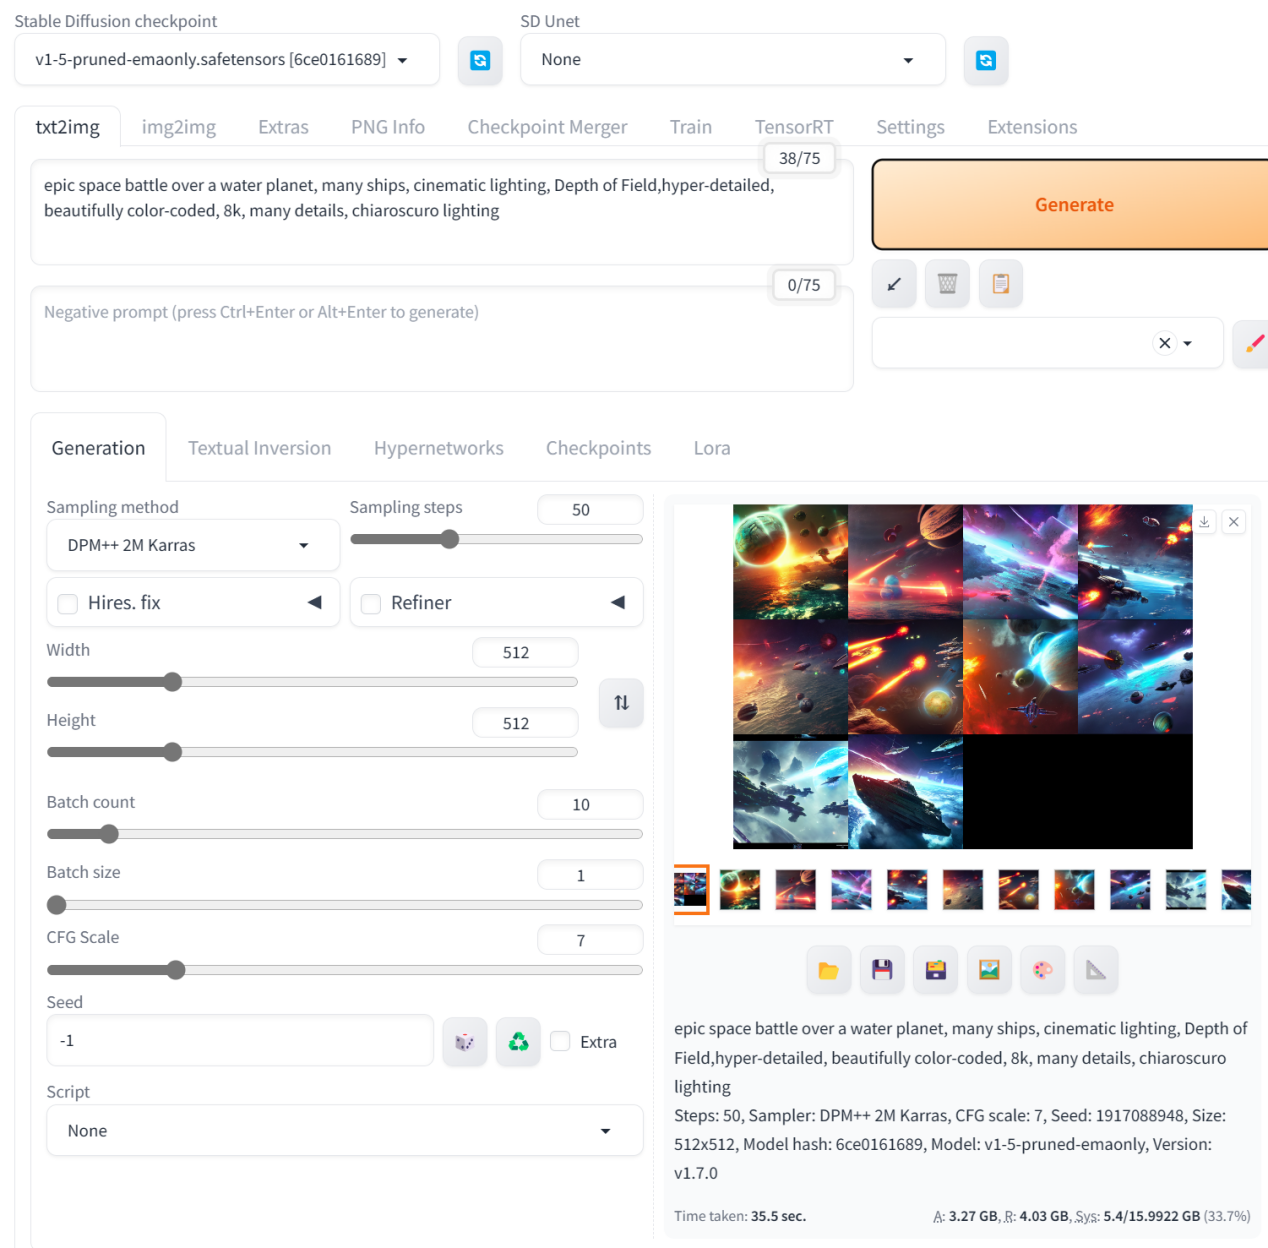Adjust the Width slider
The width and height of the screenshot is (1268, 1248).
[312, 682]
